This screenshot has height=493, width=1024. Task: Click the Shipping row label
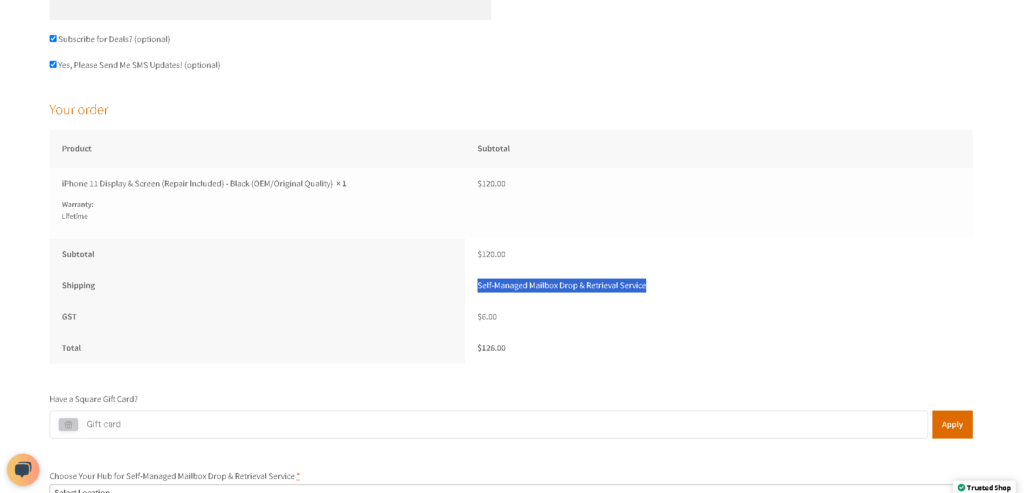78,285
